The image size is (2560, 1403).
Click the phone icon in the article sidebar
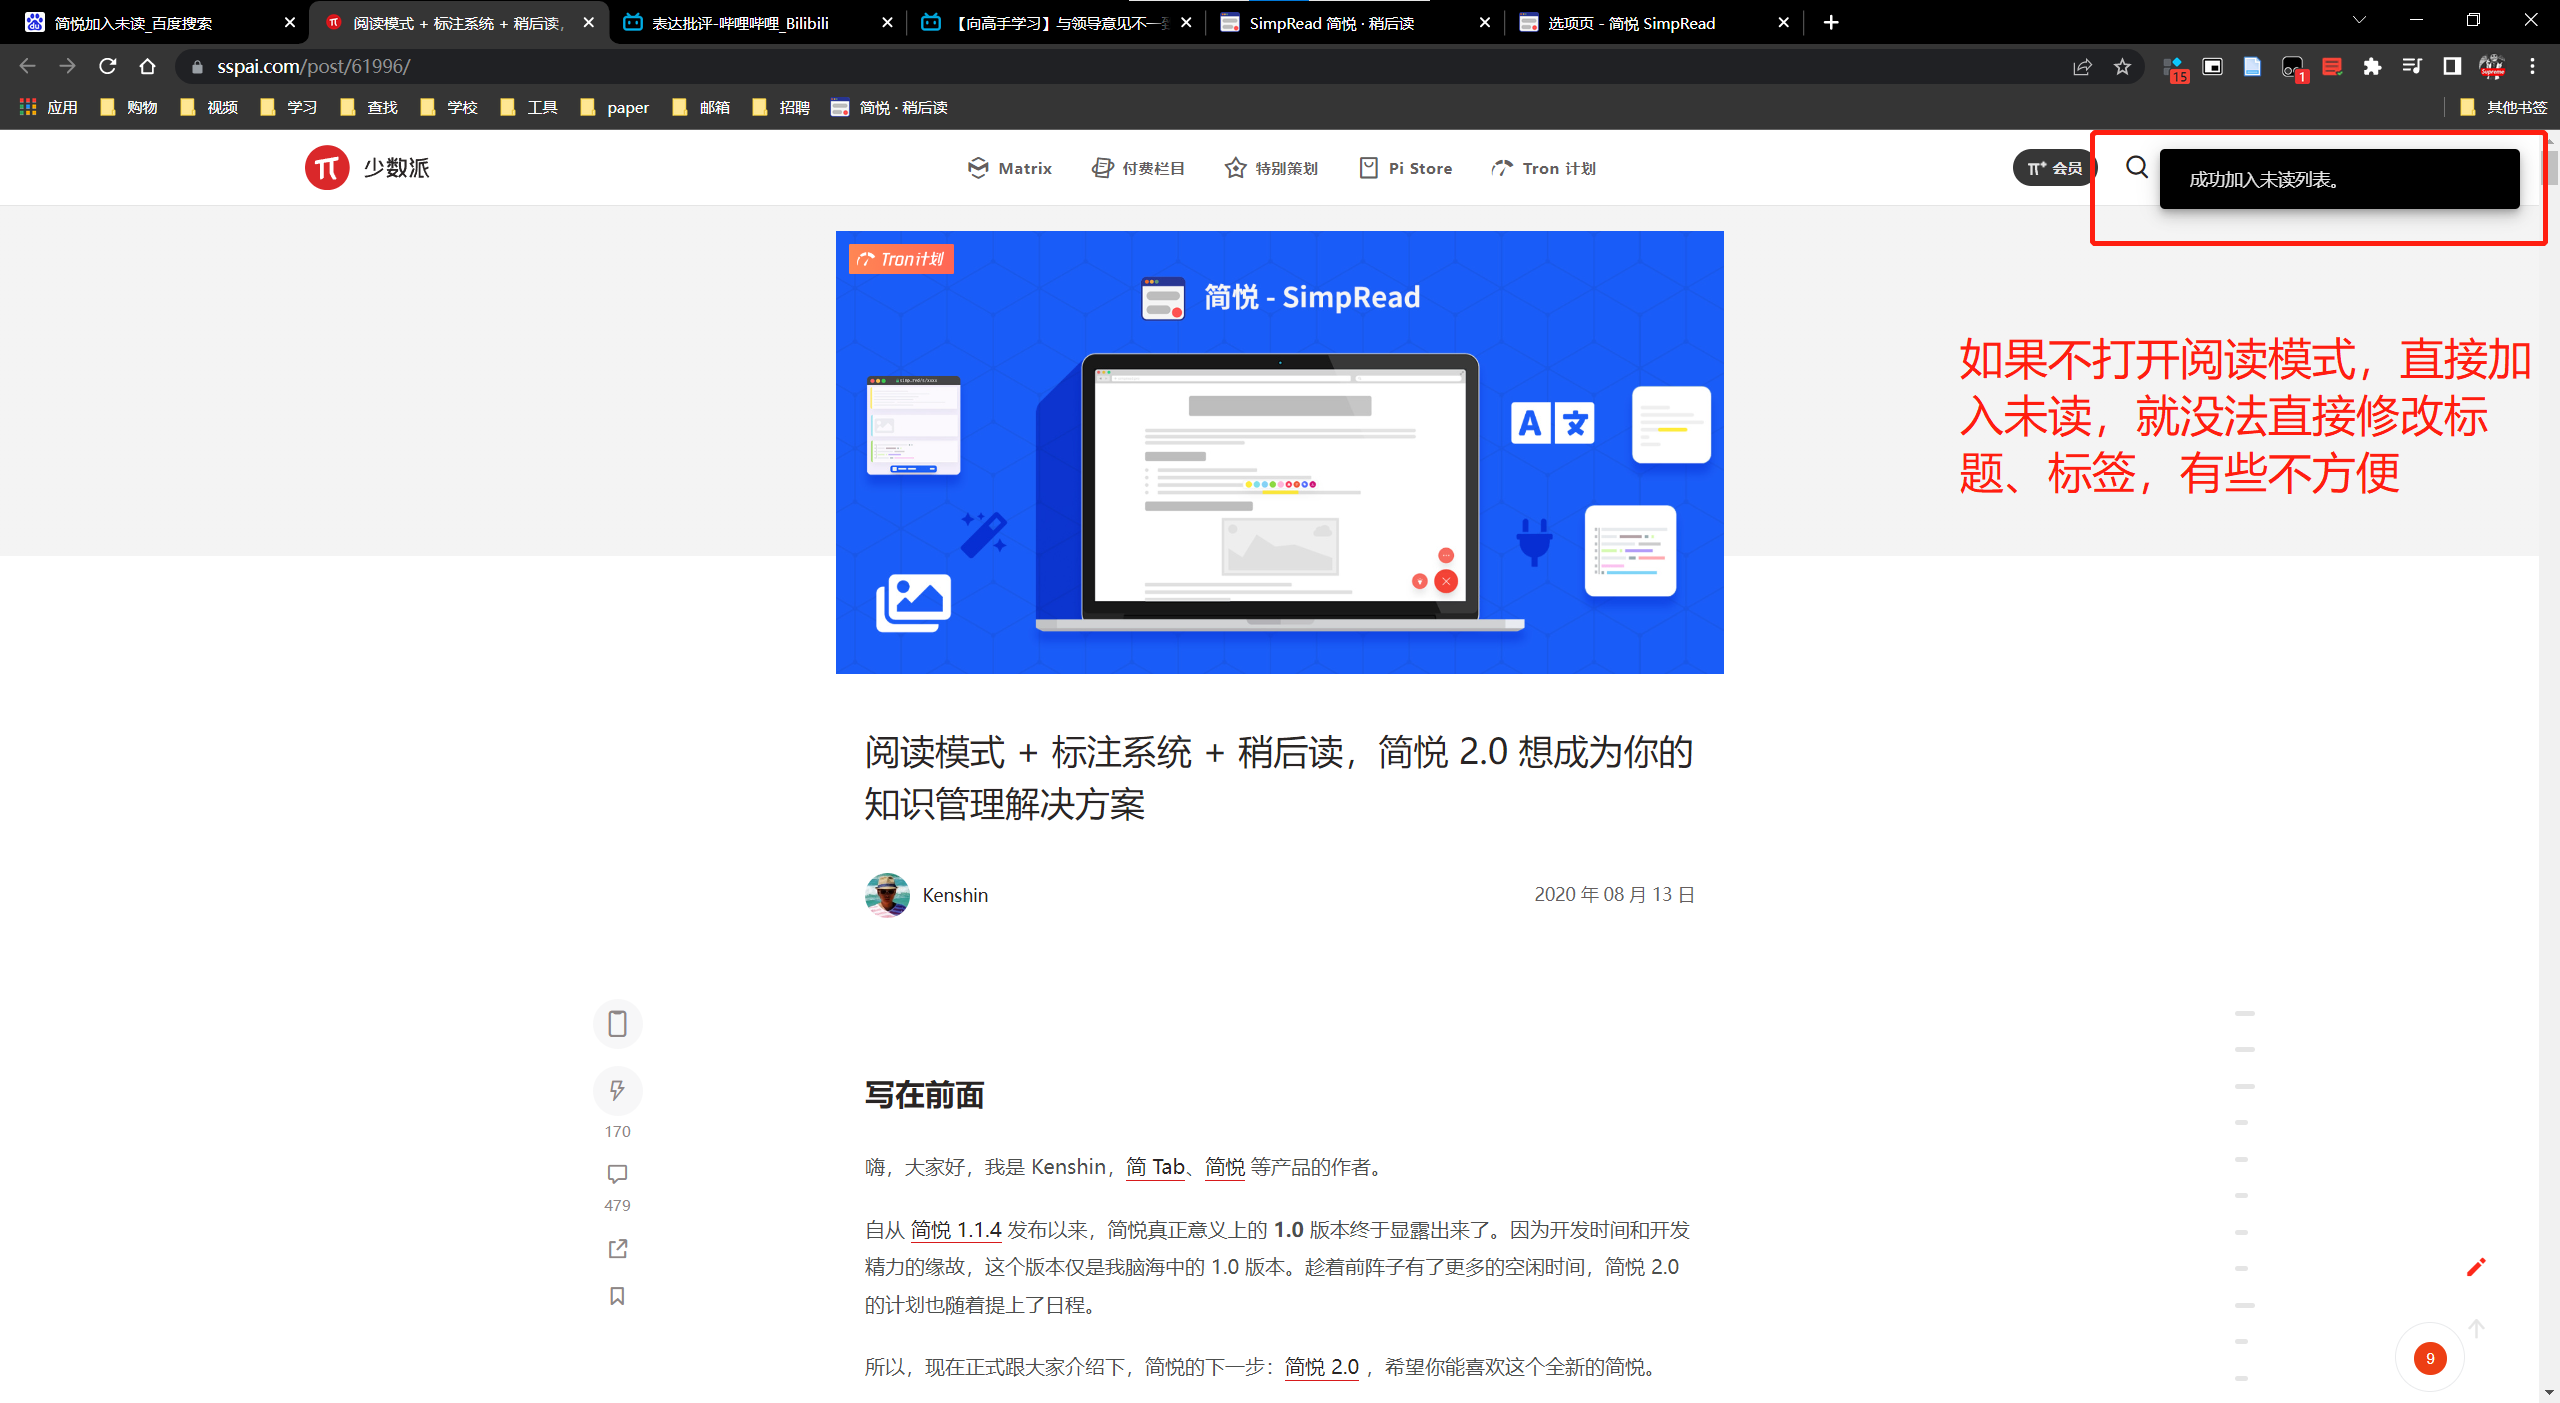tap(617, 1024)
